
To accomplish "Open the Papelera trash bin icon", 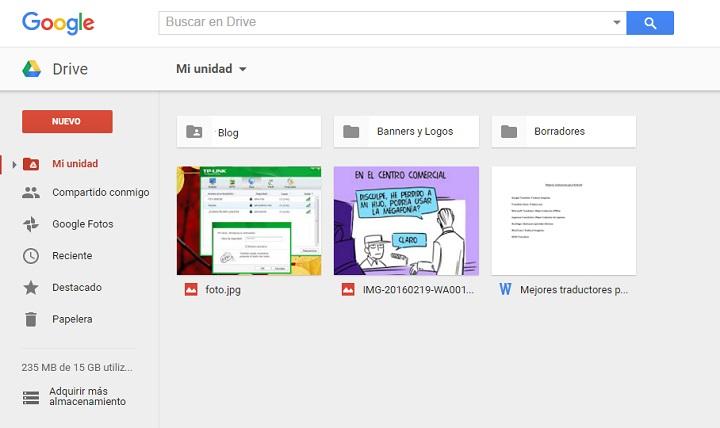I will [31, 319].
